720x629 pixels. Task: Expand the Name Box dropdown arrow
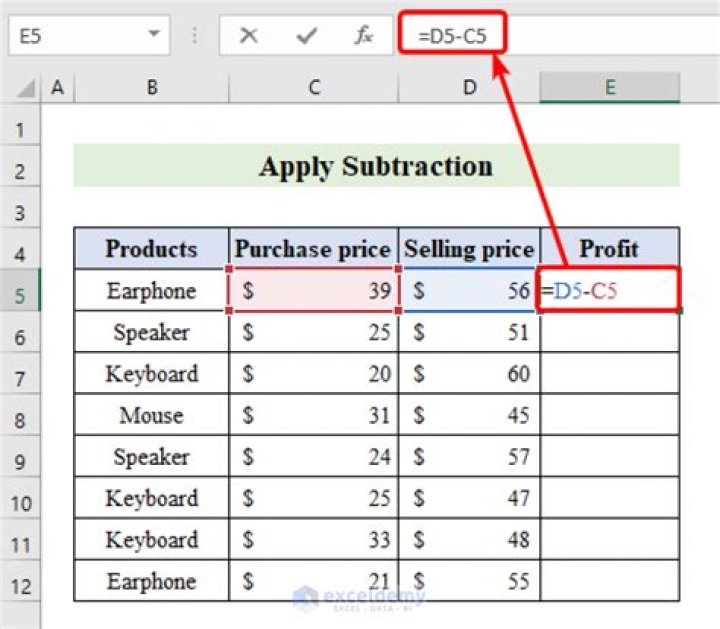point(154,35)
